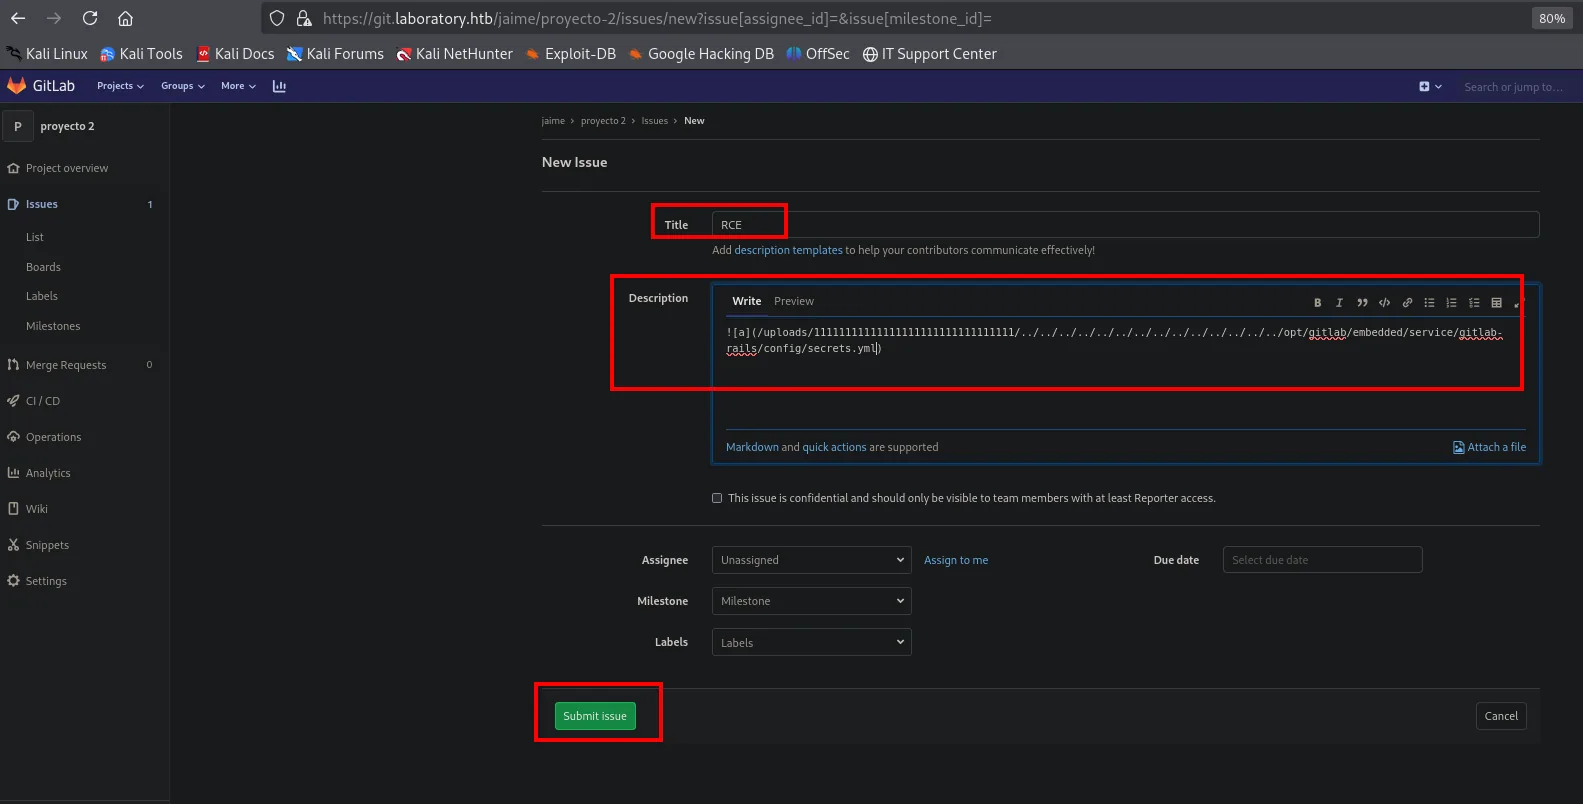The width and height of the screenshot is (1583, 804).
Task: Open Boards under Issues
Action: click(x=43, y=267)
